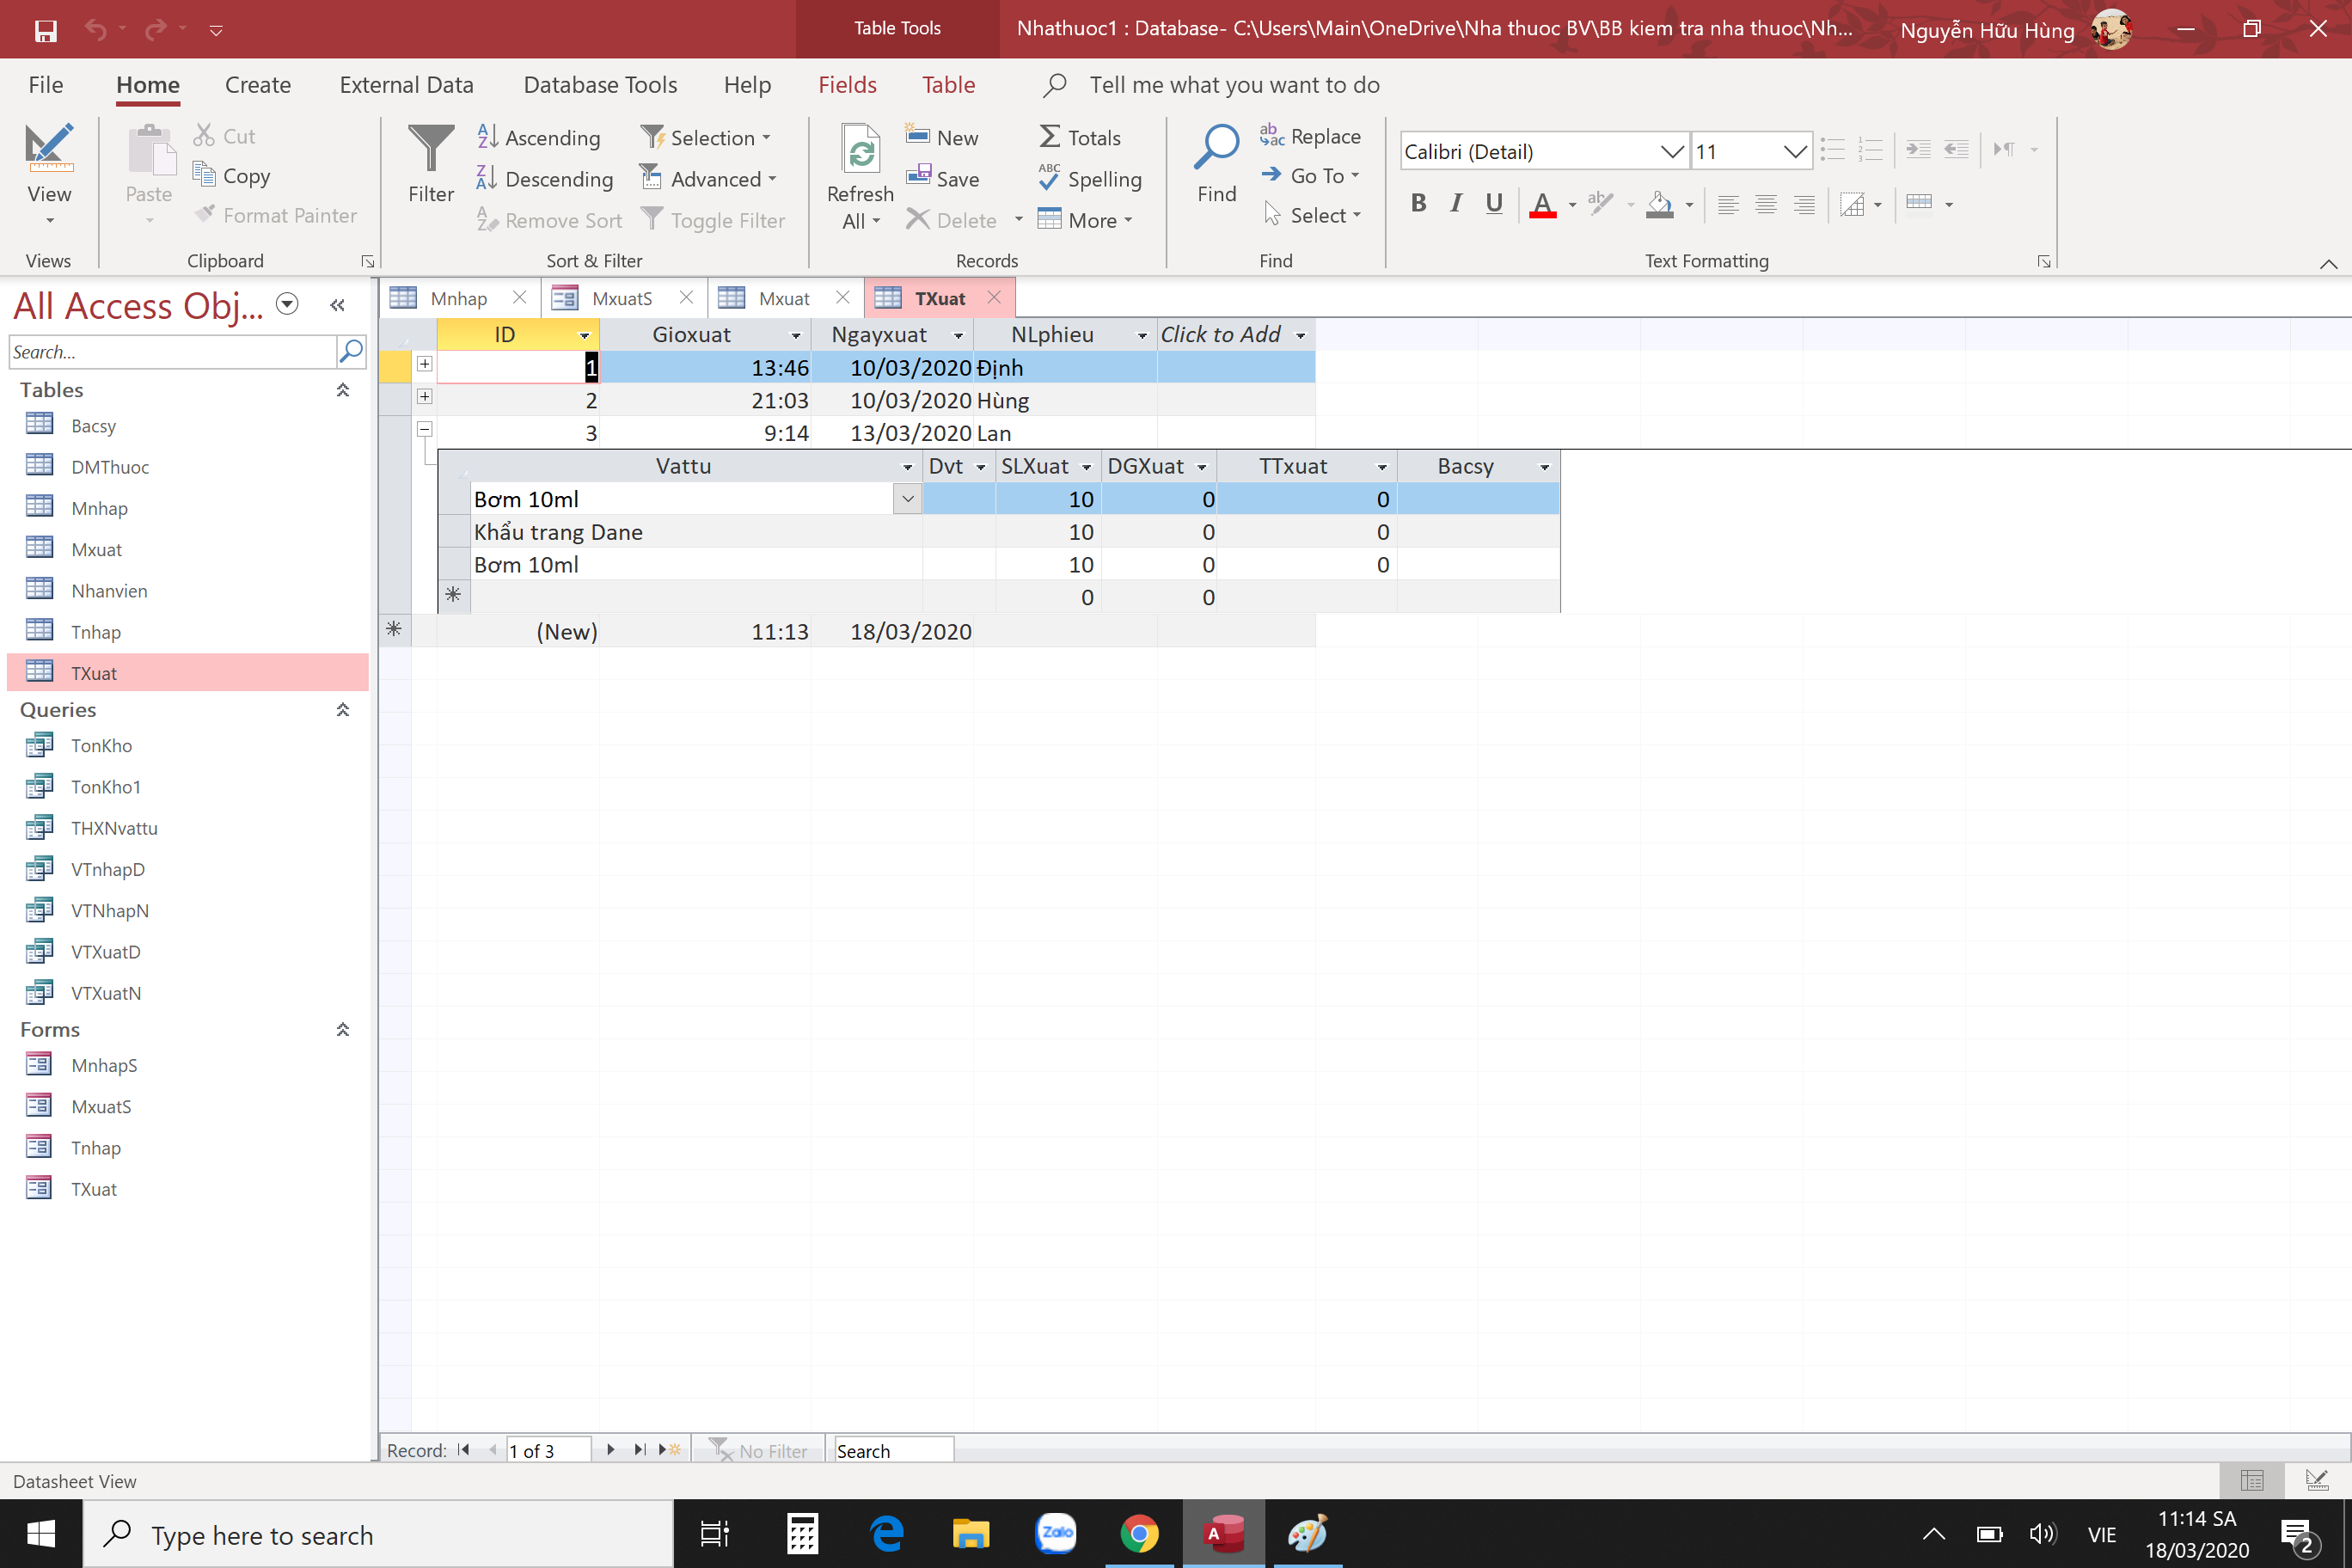Save the current record
Screen dimensions: 2352x1568
[943, 179]
